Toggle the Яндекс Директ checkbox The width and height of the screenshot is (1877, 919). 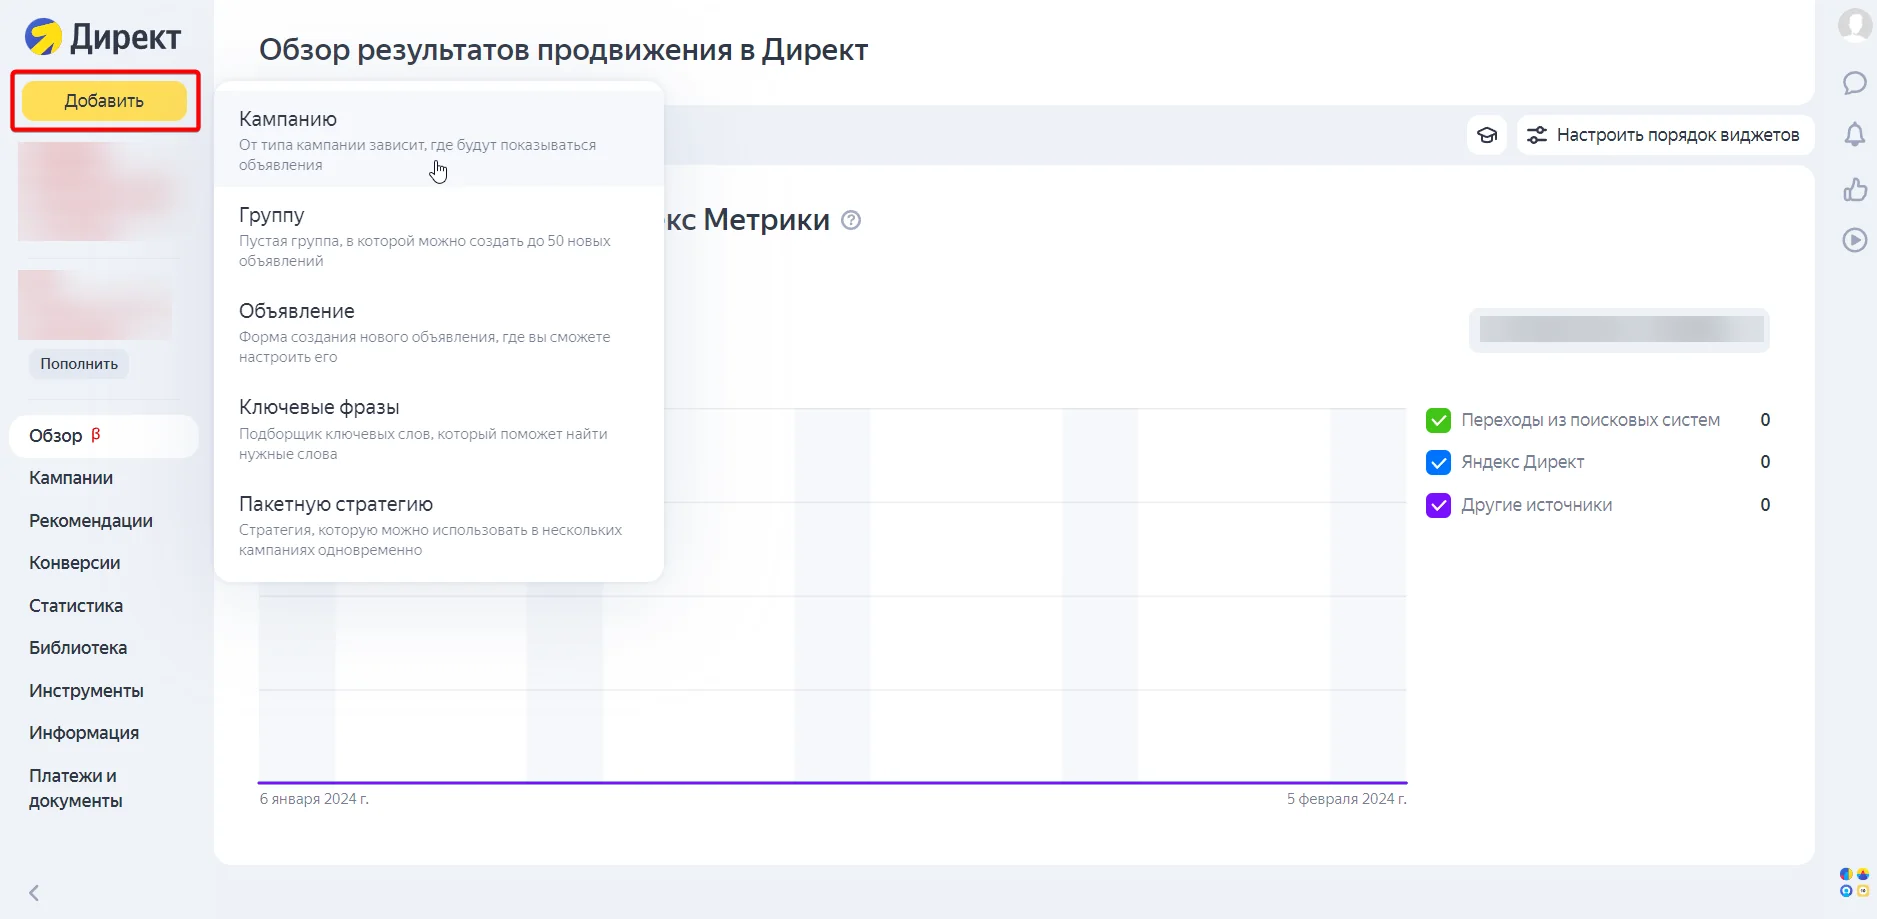1438,462
